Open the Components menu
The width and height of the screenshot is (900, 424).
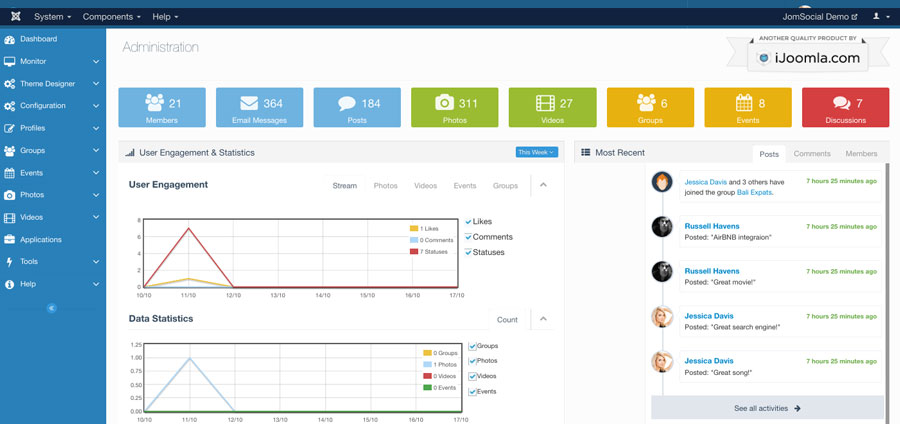click(111, 17)
